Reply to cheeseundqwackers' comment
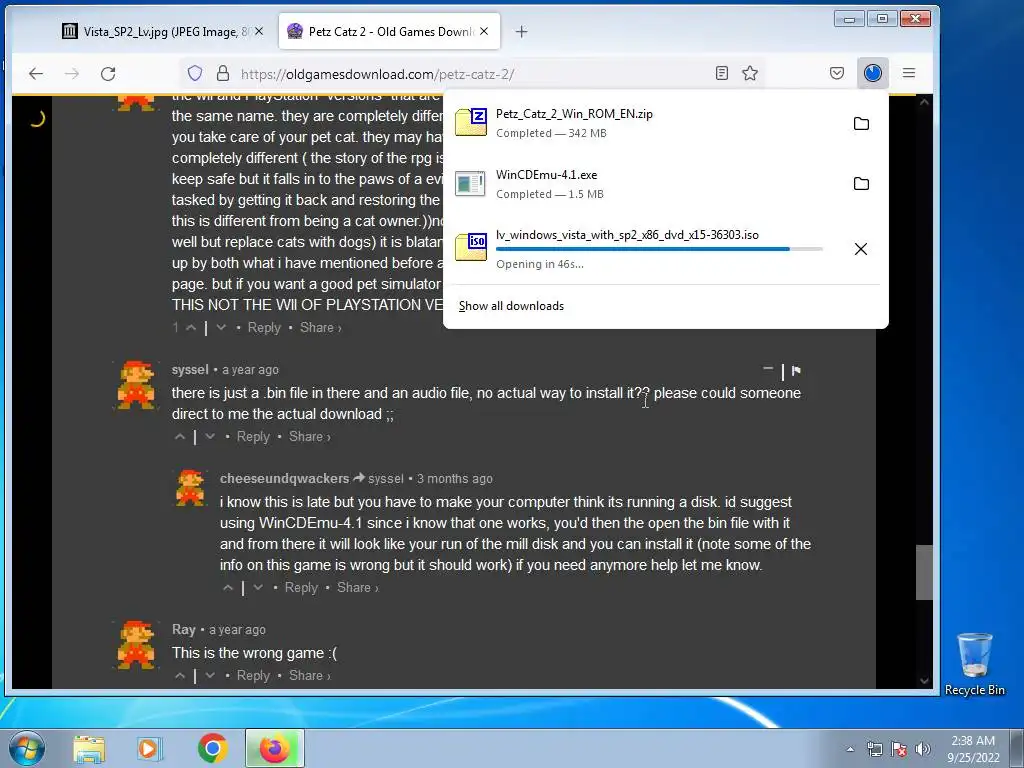Viewport: 1024px width, 768px height. [x=301, y=588]
